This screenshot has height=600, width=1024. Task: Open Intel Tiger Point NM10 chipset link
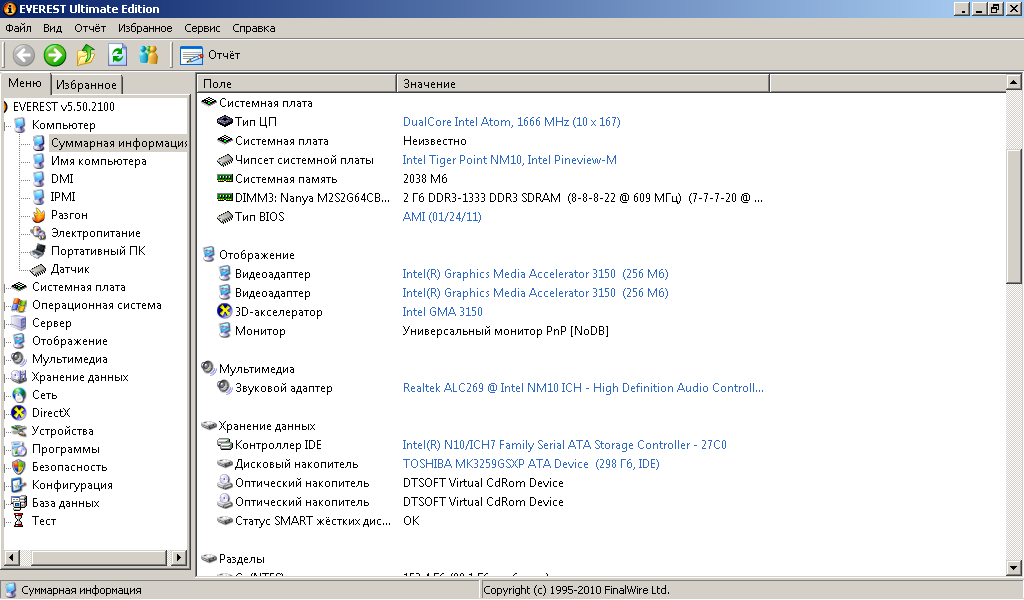(509, 160)
